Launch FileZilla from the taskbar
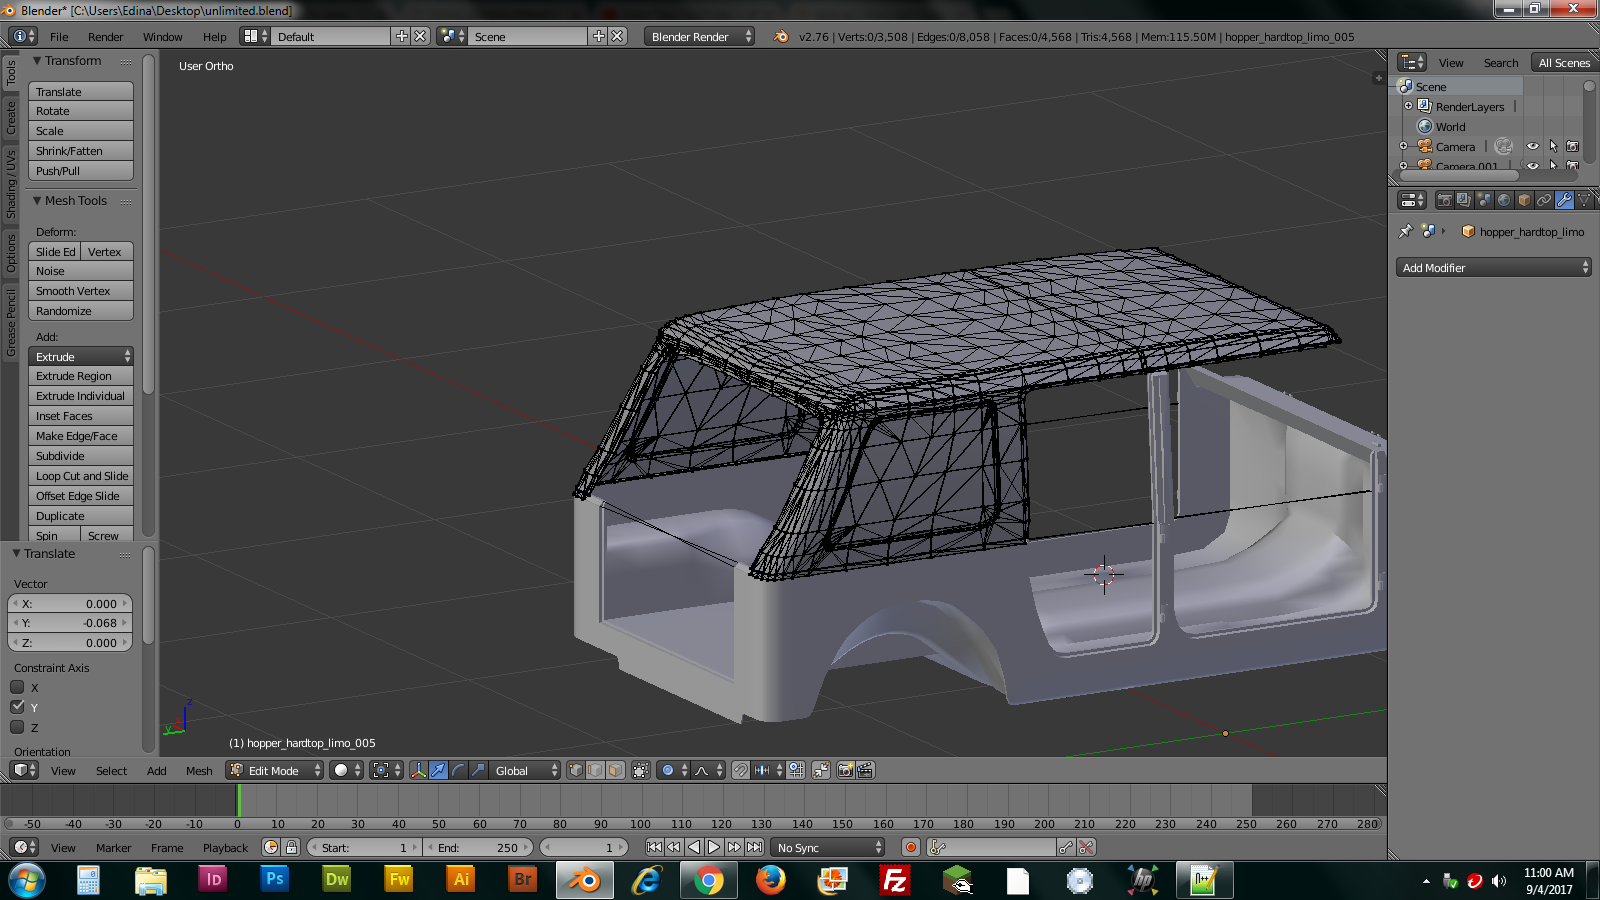Screen dimensions: 1600x900 (894, 880)
